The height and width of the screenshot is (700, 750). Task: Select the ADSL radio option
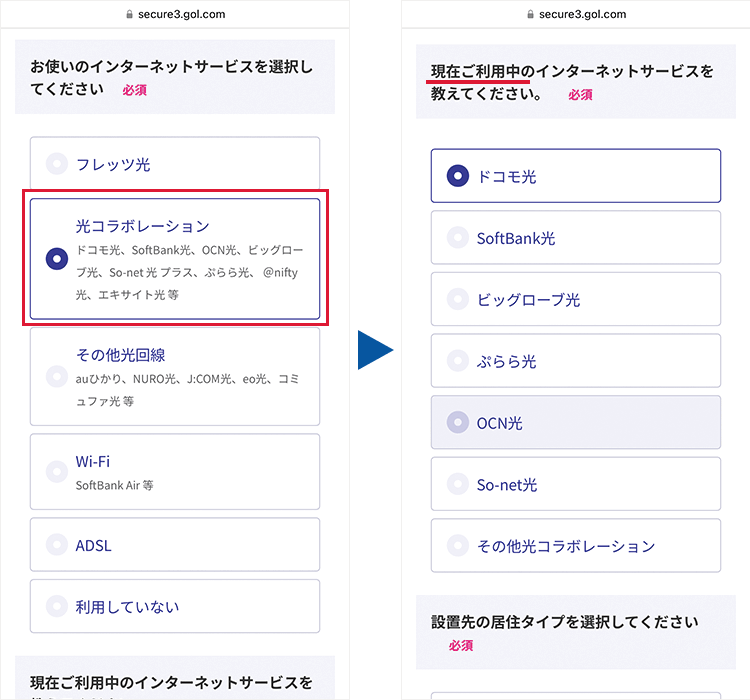pyautogui.click(x=175, y=544)
